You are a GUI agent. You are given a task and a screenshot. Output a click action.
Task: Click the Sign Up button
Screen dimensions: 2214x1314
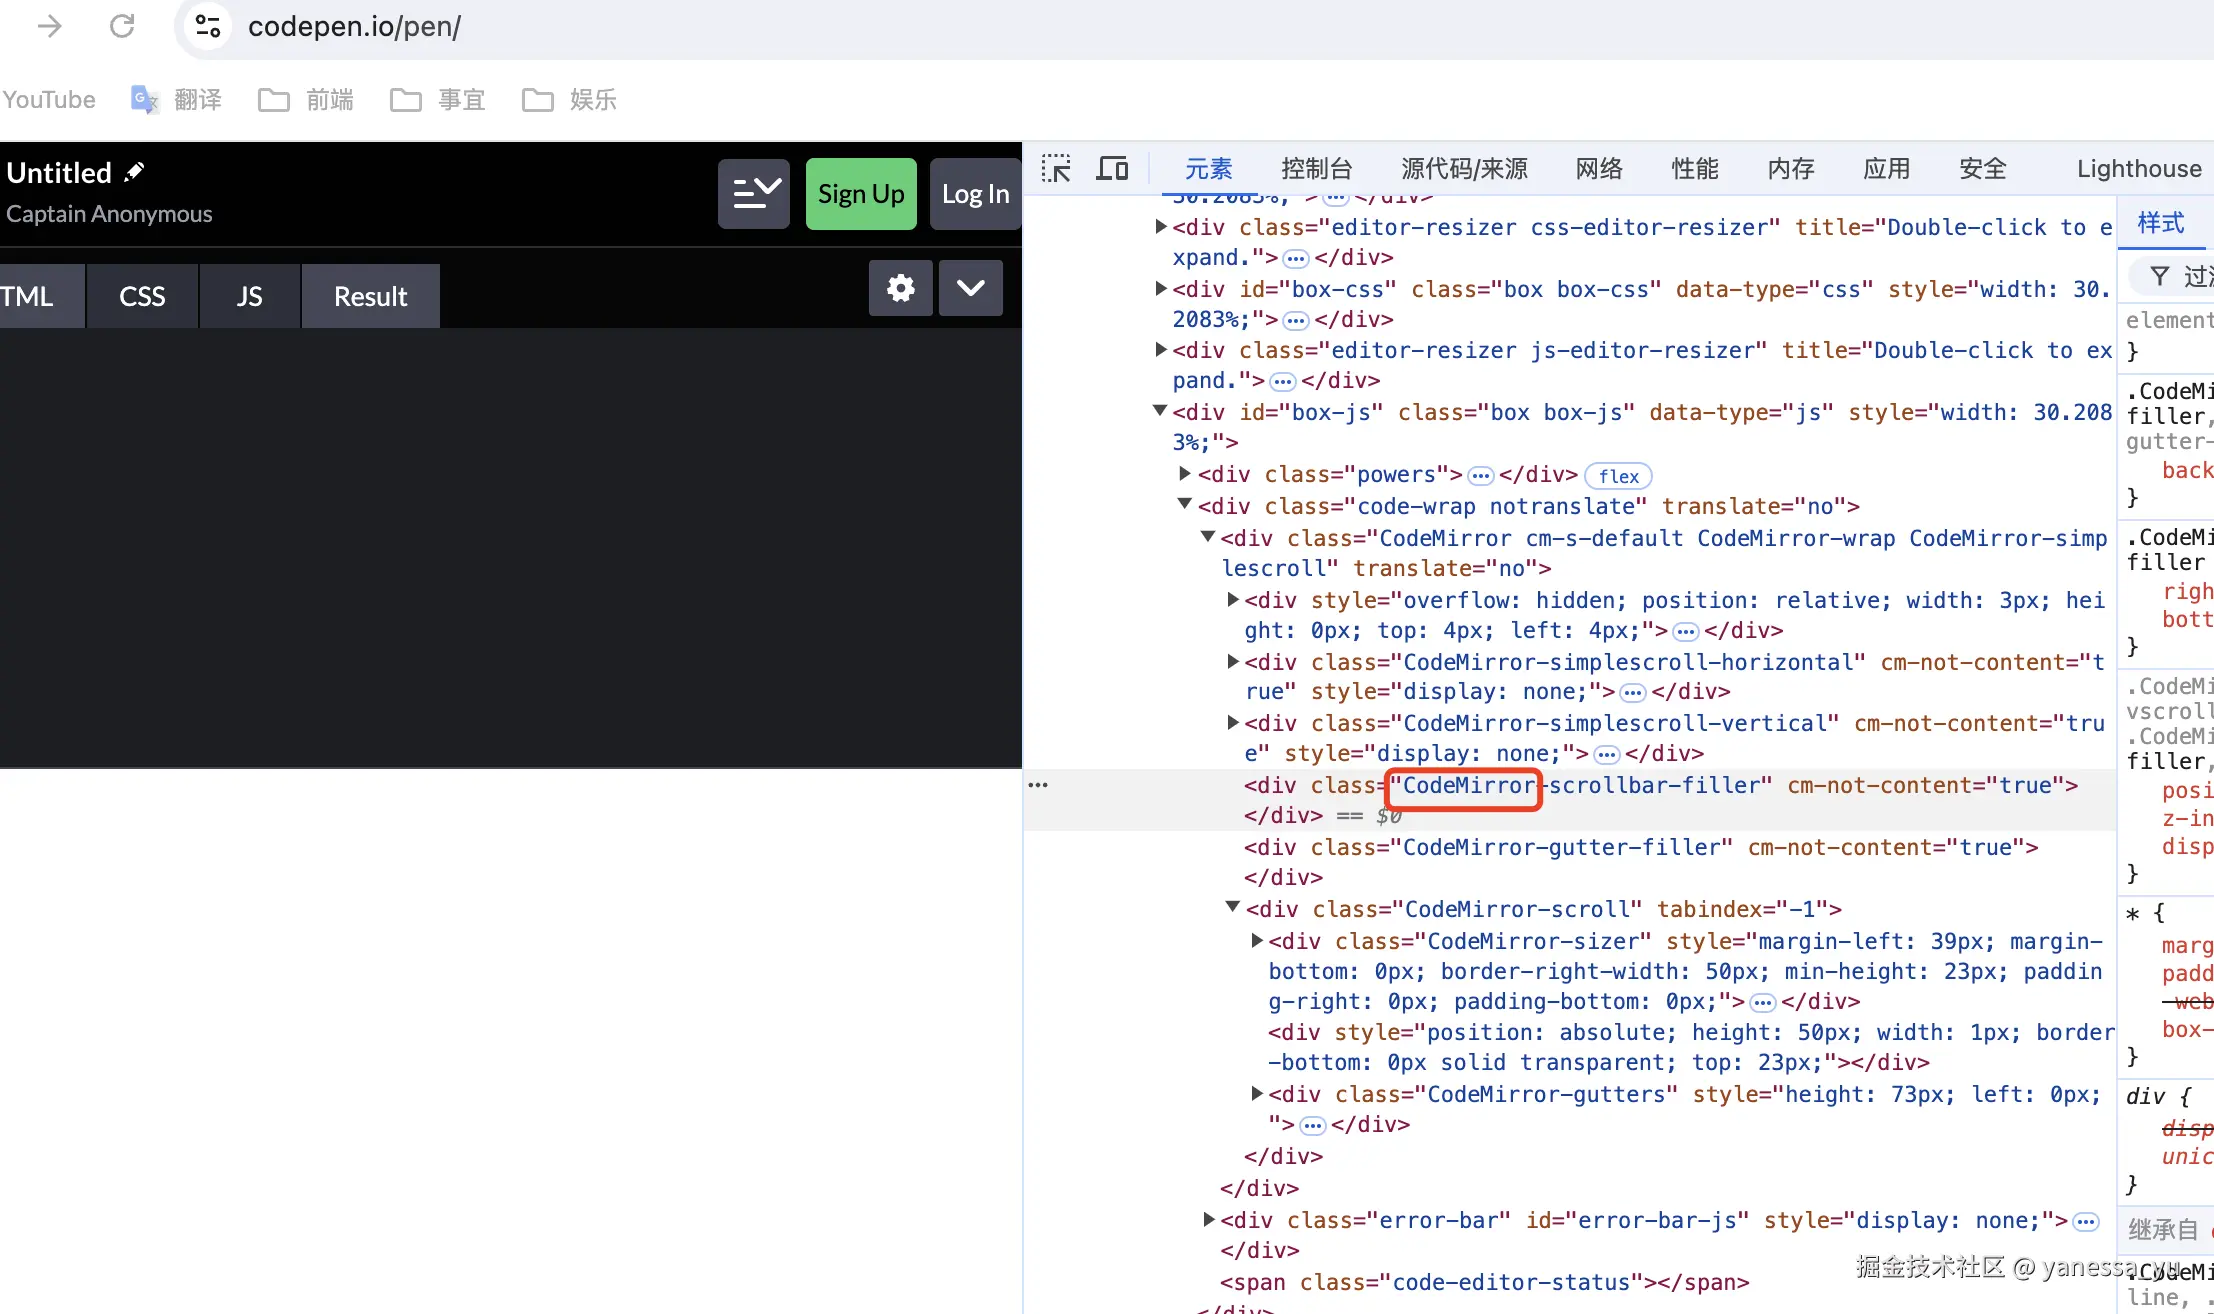[x=861, y=193]
